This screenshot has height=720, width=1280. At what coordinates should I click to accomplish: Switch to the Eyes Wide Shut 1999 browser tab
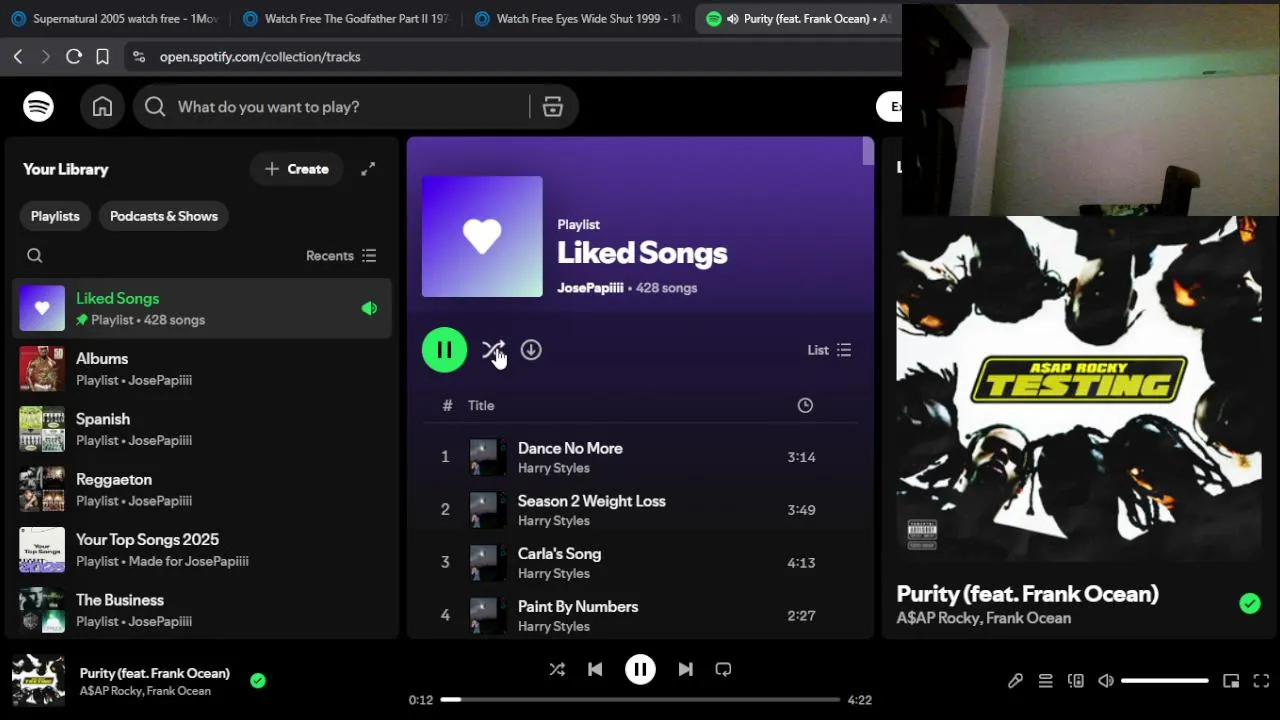pos(579,19)
